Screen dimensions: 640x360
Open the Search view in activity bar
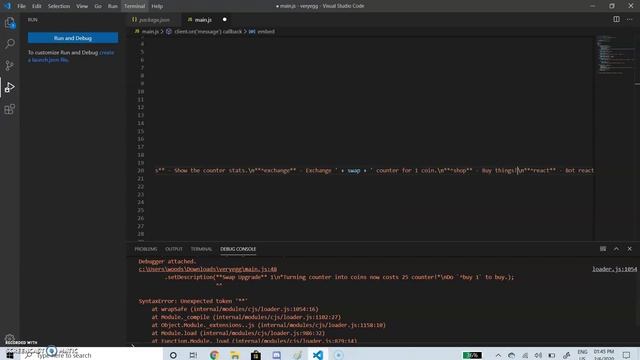(10, 44)
